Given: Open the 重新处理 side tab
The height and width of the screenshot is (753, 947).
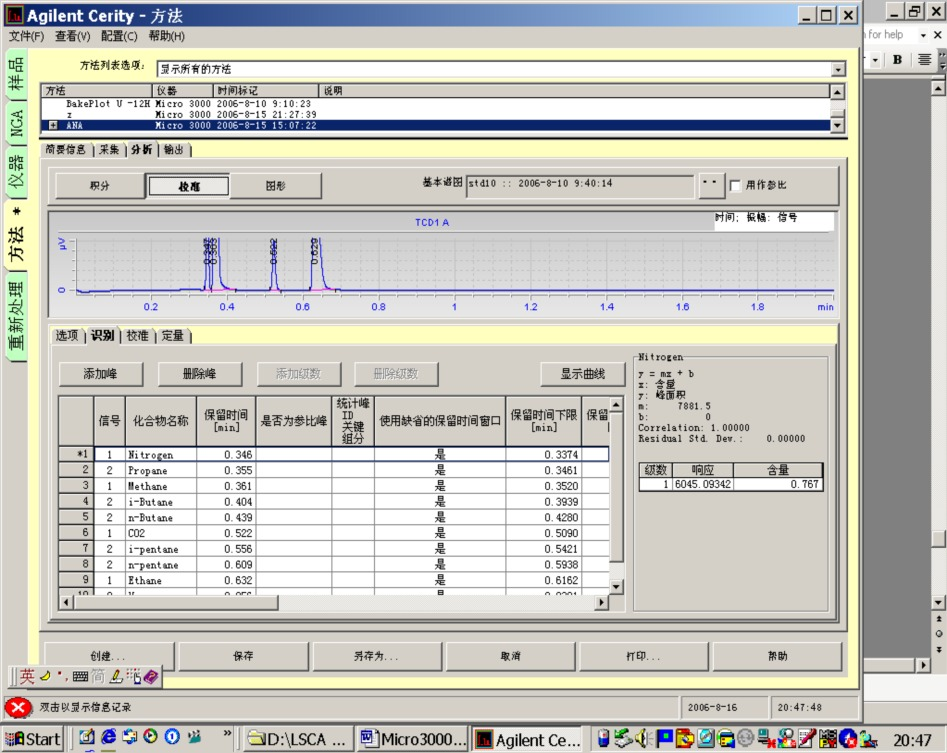Looking at the screenshot, I should 16,316.
